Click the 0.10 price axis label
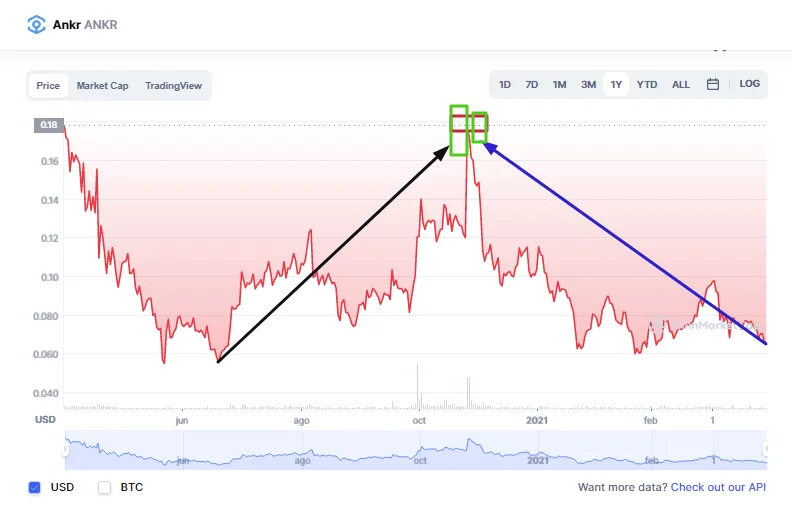Image resolution: width=792 pixels, height=515 pixels. (x=50, y=277)
